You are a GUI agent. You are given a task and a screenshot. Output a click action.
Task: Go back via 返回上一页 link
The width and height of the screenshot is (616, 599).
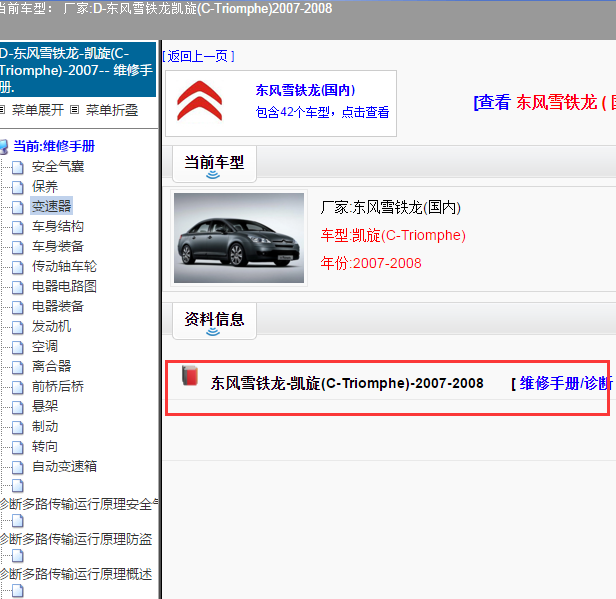click(198, 57)
